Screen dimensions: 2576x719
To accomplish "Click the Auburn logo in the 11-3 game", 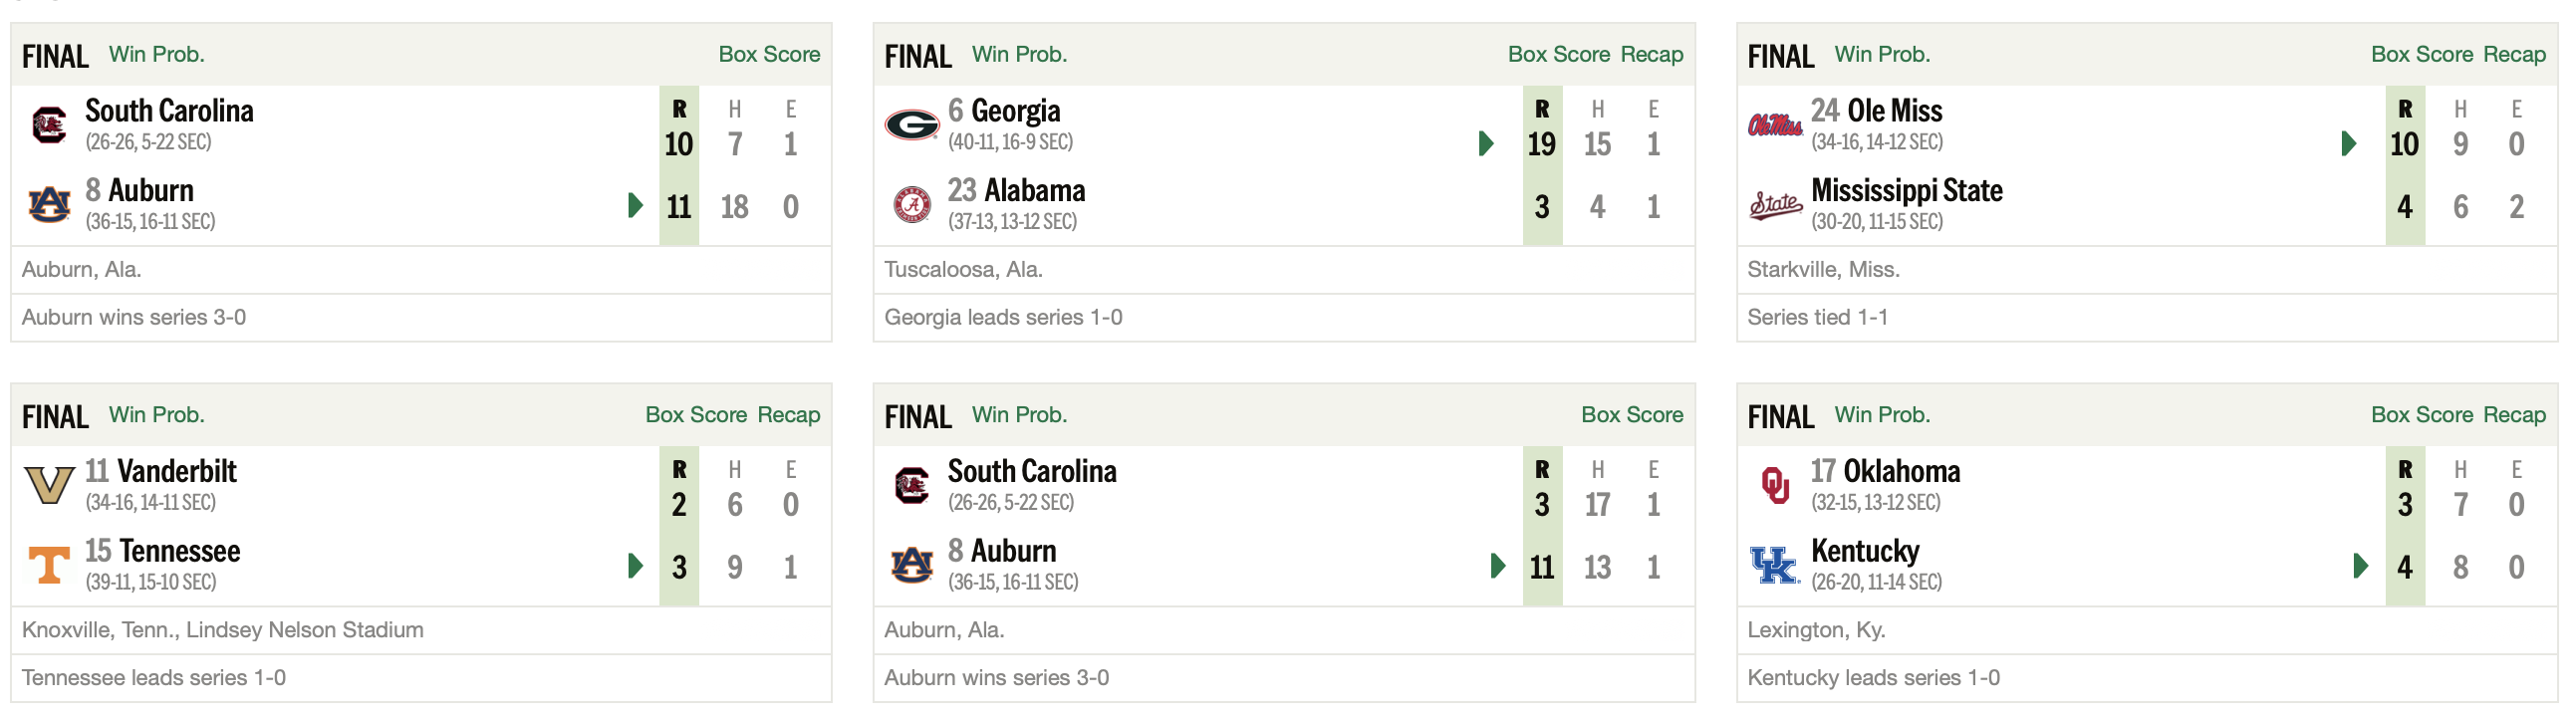I will tap(911, 566).
